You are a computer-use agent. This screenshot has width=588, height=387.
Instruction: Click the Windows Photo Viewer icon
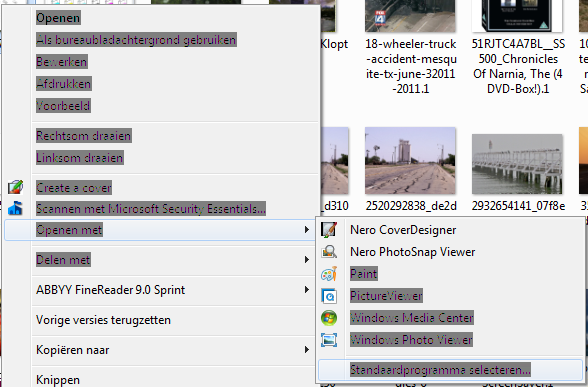click(x=329, y=340)
